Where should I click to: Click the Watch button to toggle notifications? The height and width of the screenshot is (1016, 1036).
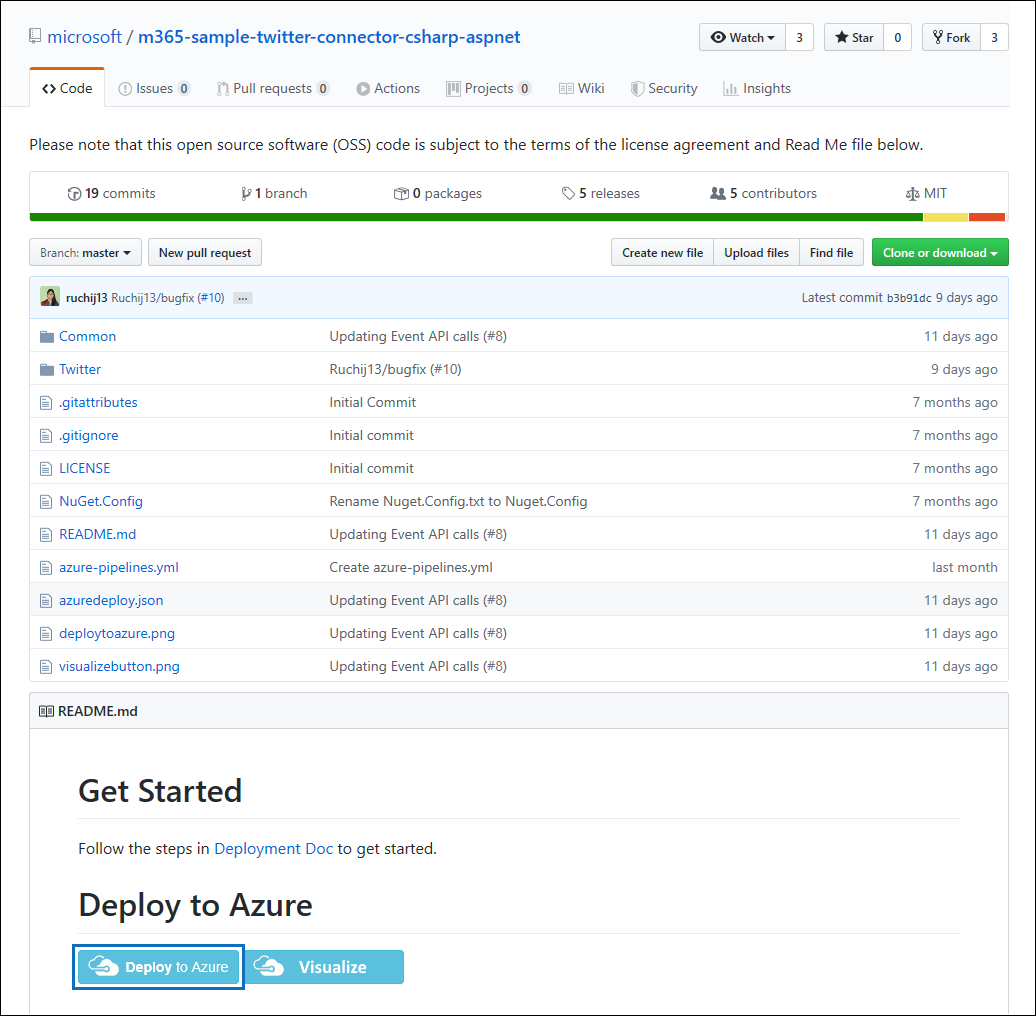(x=741, y=37)
